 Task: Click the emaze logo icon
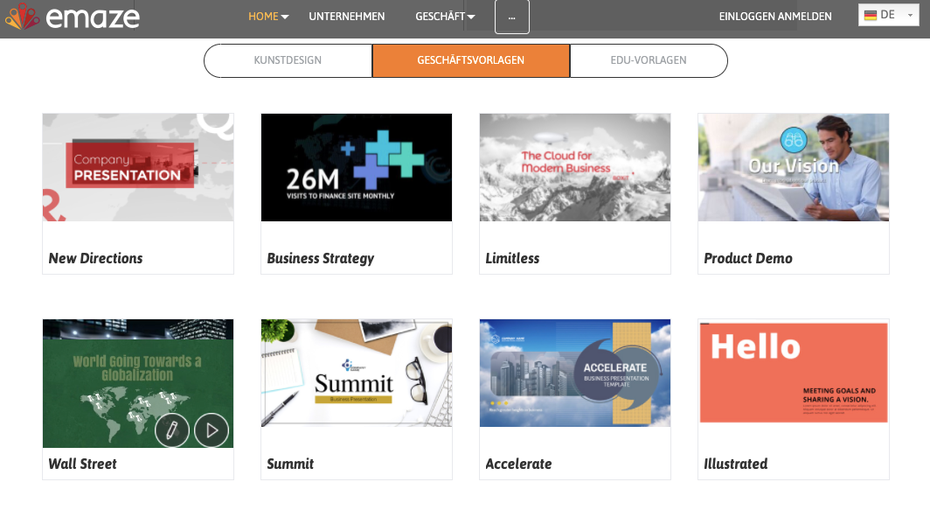click(22, 17)
